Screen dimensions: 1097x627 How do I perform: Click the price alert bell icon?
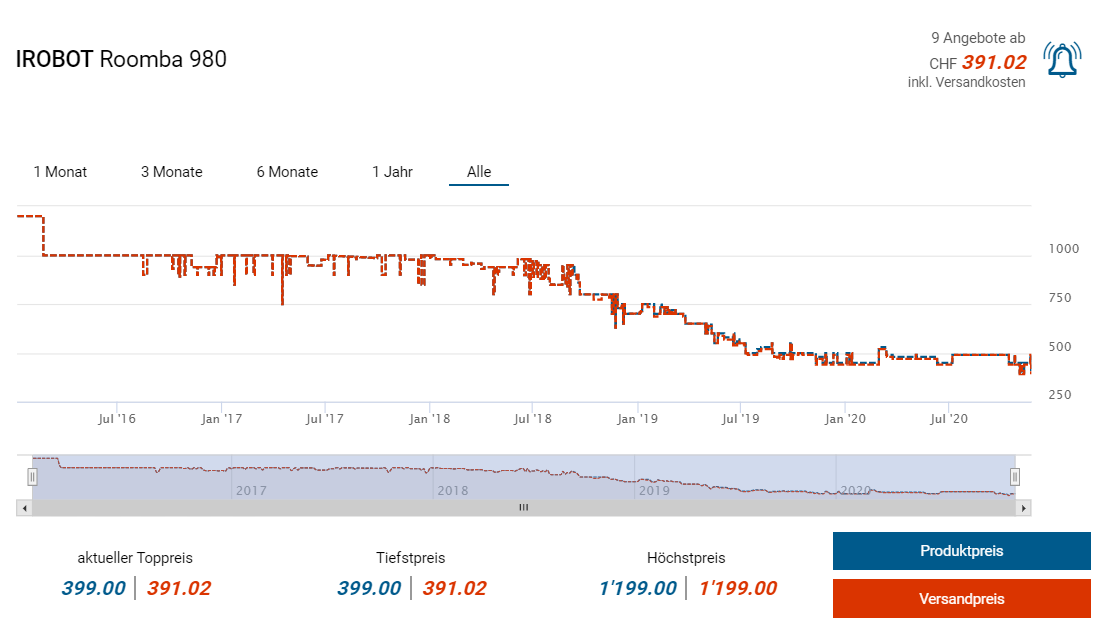(x=1061, y=60)
